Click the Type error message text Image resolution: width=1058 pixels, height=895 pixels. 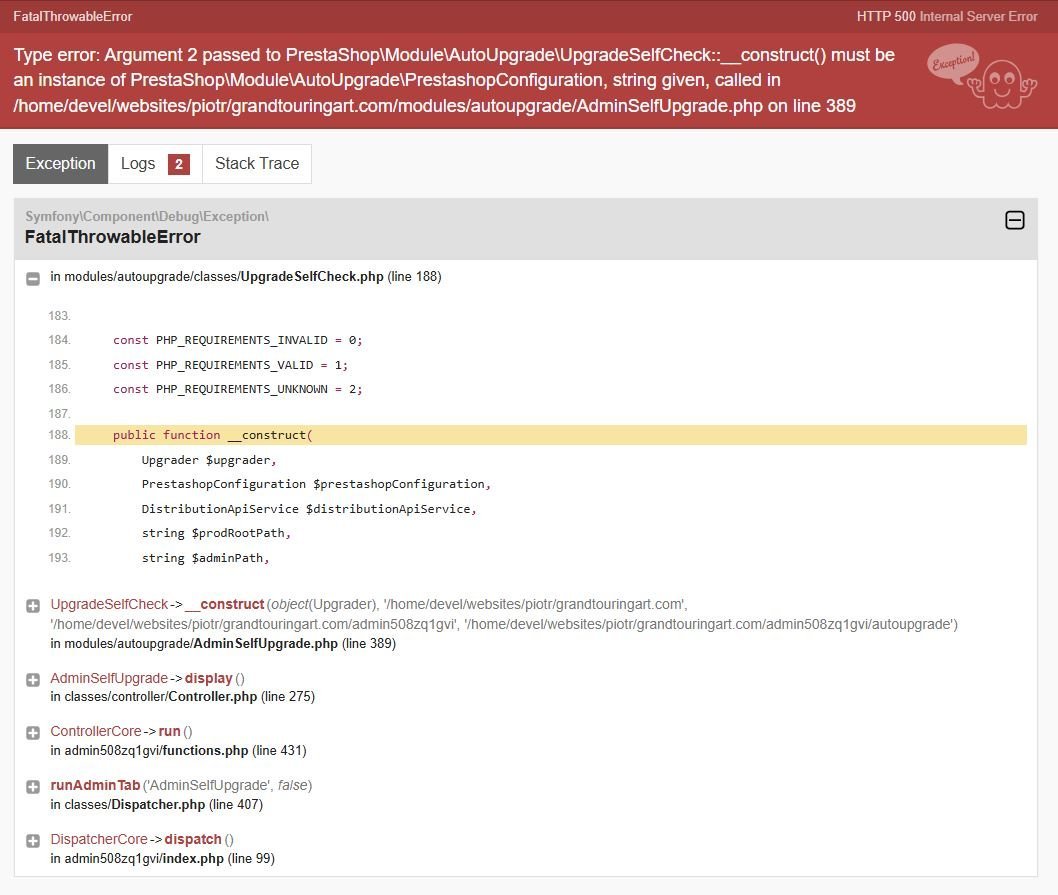454,80
